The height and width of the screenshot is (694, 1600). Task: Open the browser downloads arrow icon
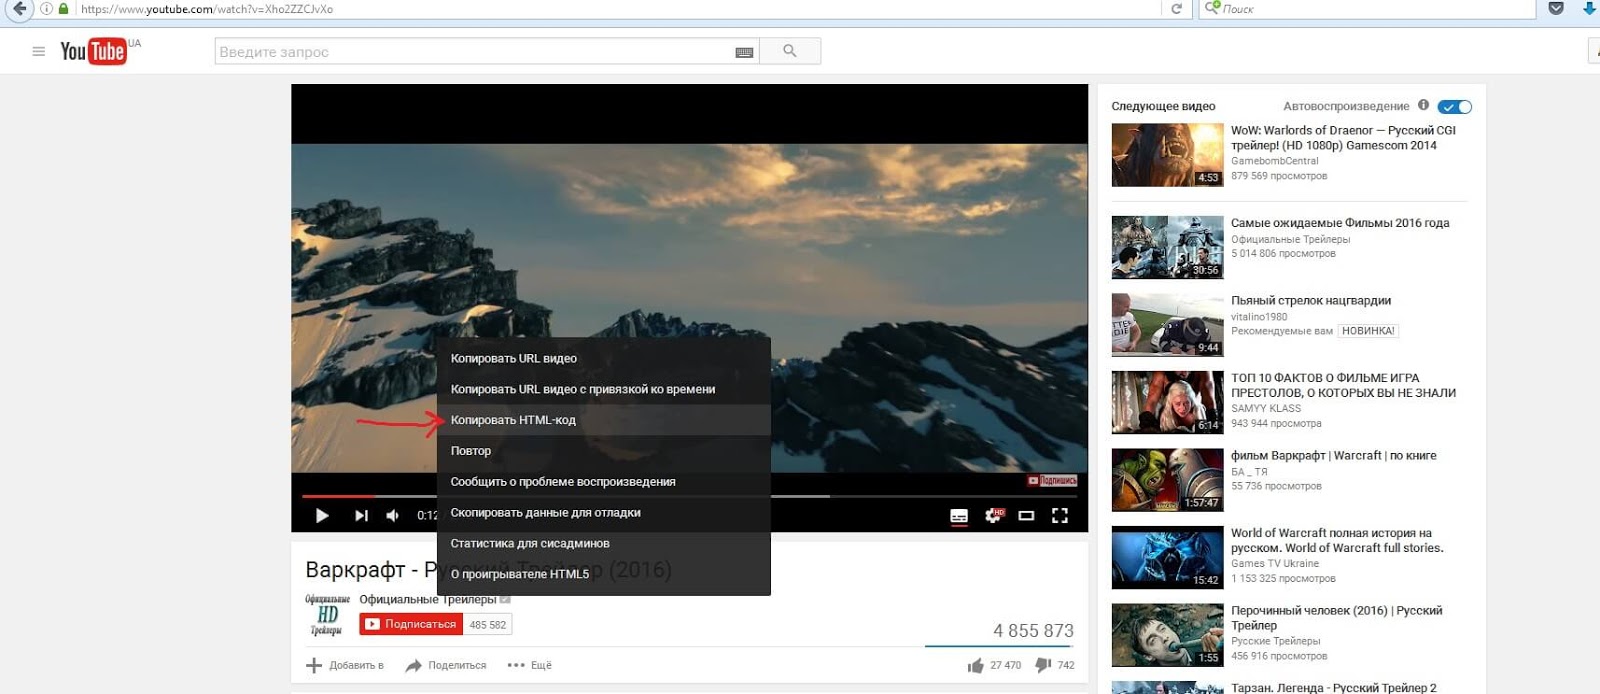[1589, 8]
